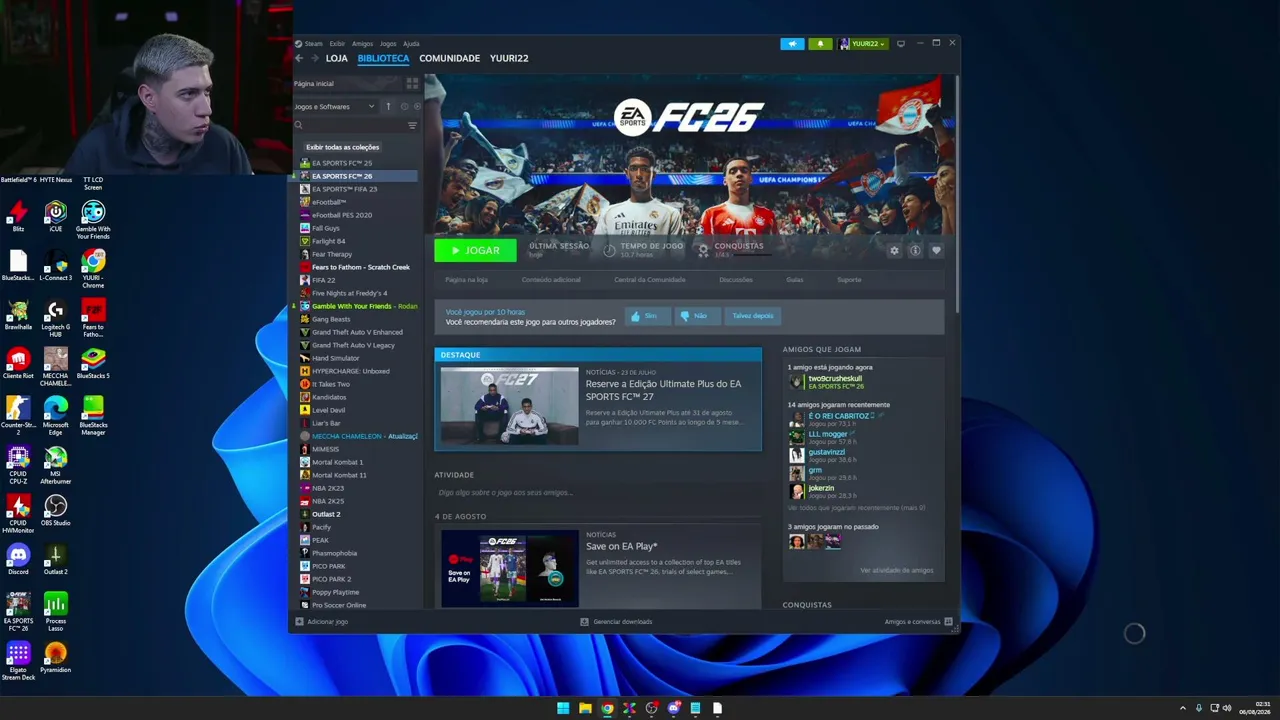Open YUURI22 account dropdown

click(863, 44)
